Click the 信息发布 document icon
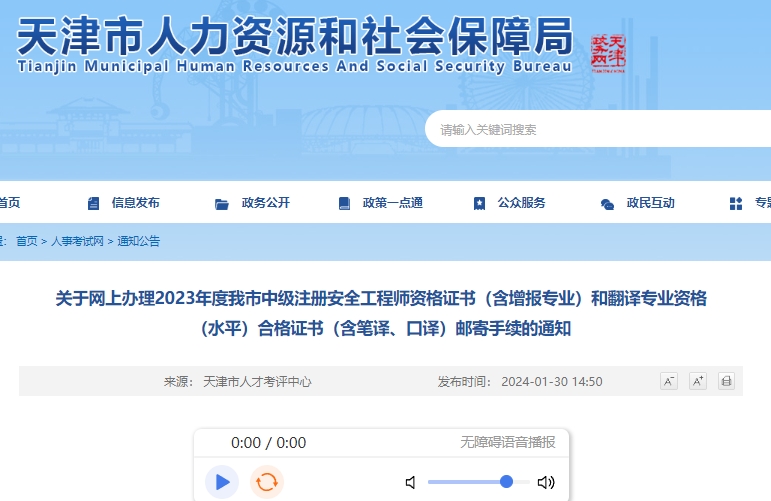 point(94,203)
